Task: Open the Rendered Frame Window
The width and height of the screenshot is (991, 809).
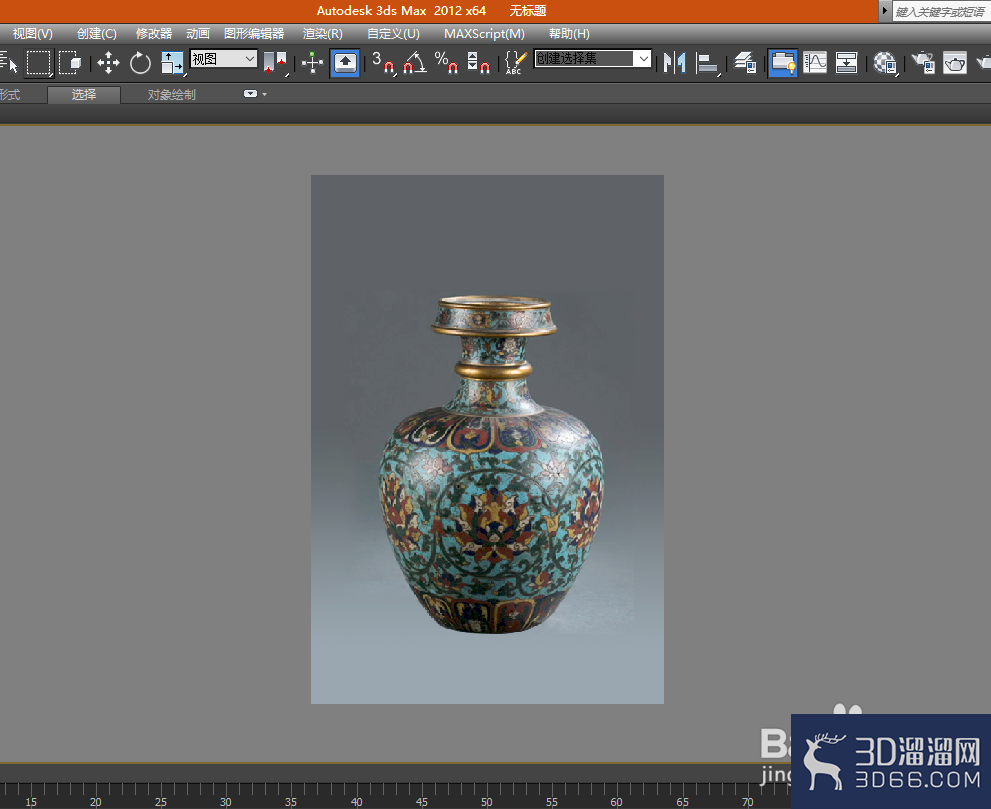Action: click(955, 63)
